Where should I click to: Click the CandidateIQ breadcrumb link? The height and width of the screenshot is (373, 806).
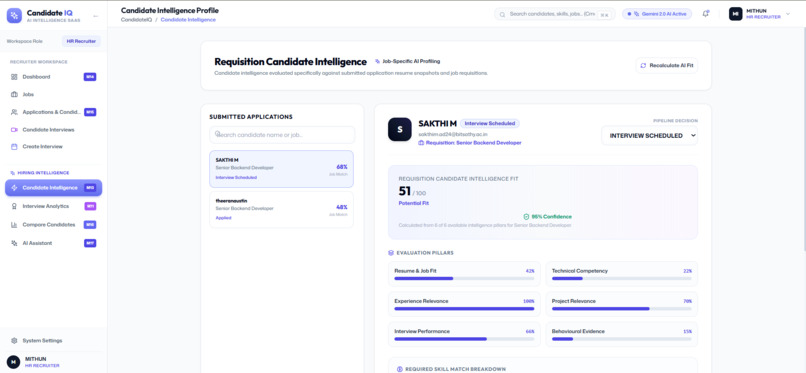tap(136, 20)
